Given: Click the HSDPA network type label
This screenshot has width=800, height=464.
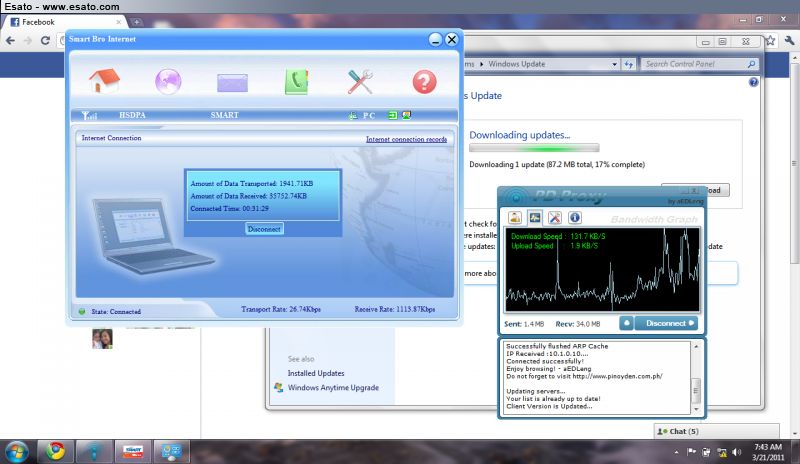Looking at the screenshot, I should point(132,115).
